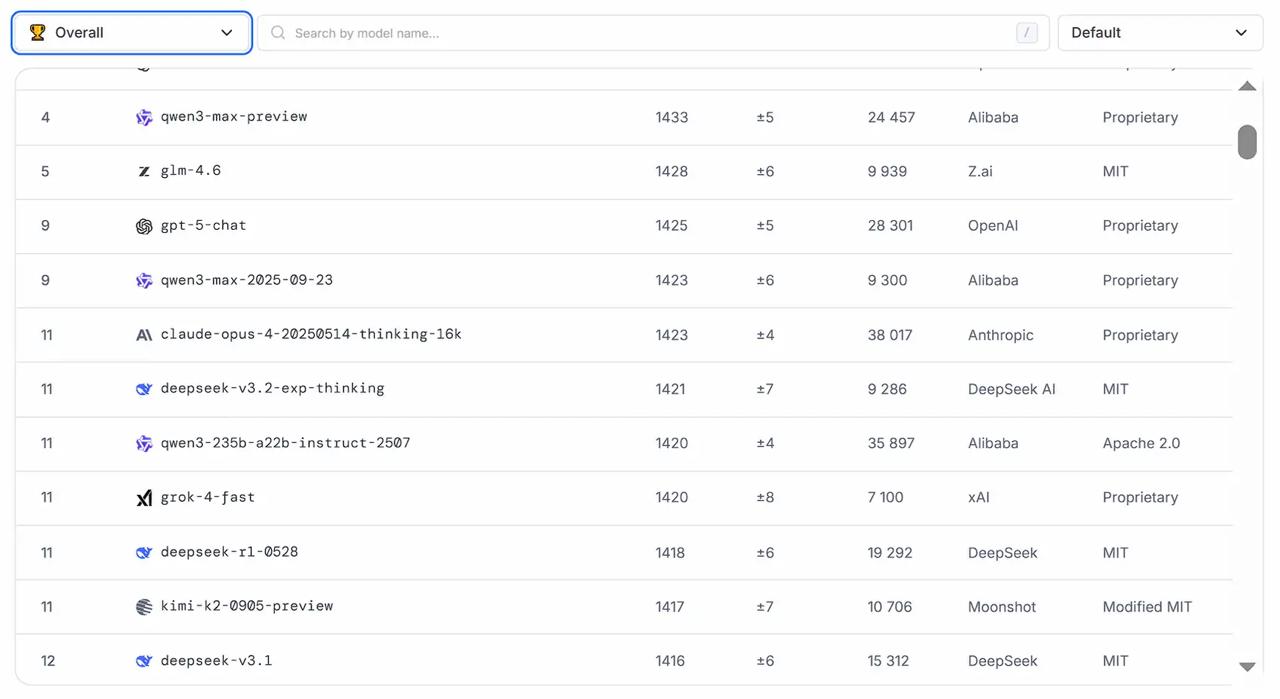
Task: Open the deepseek-r1-0528 model link
Action: 229,552
